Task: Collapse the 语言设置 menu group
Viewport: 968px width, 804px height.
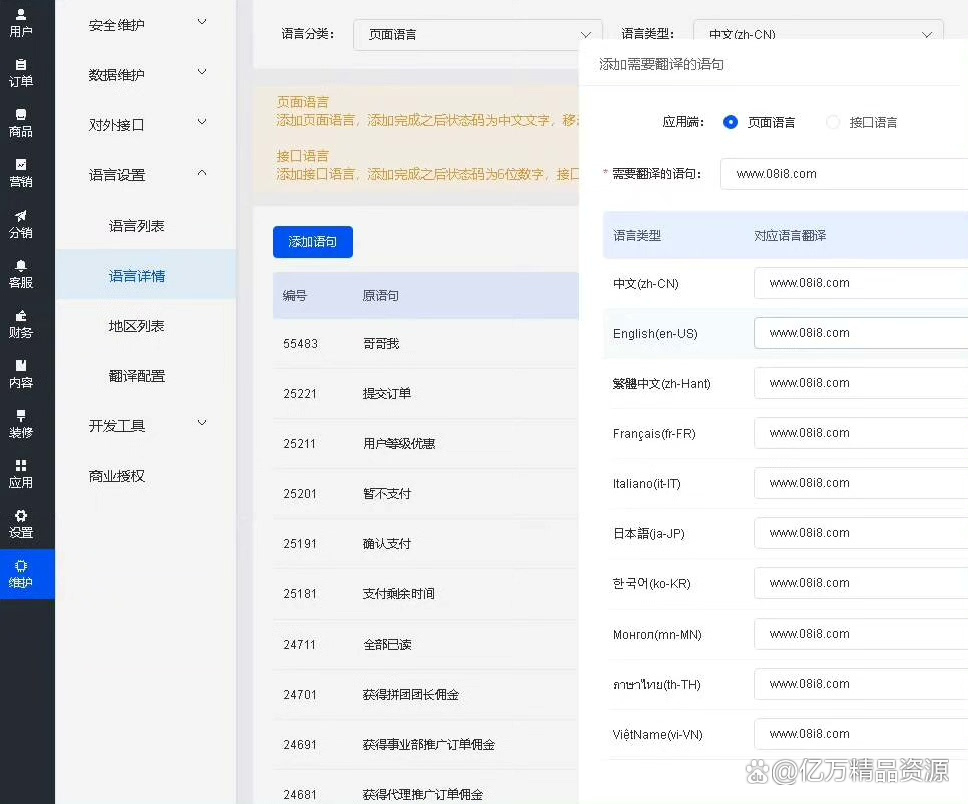Action: click(146, 175)
